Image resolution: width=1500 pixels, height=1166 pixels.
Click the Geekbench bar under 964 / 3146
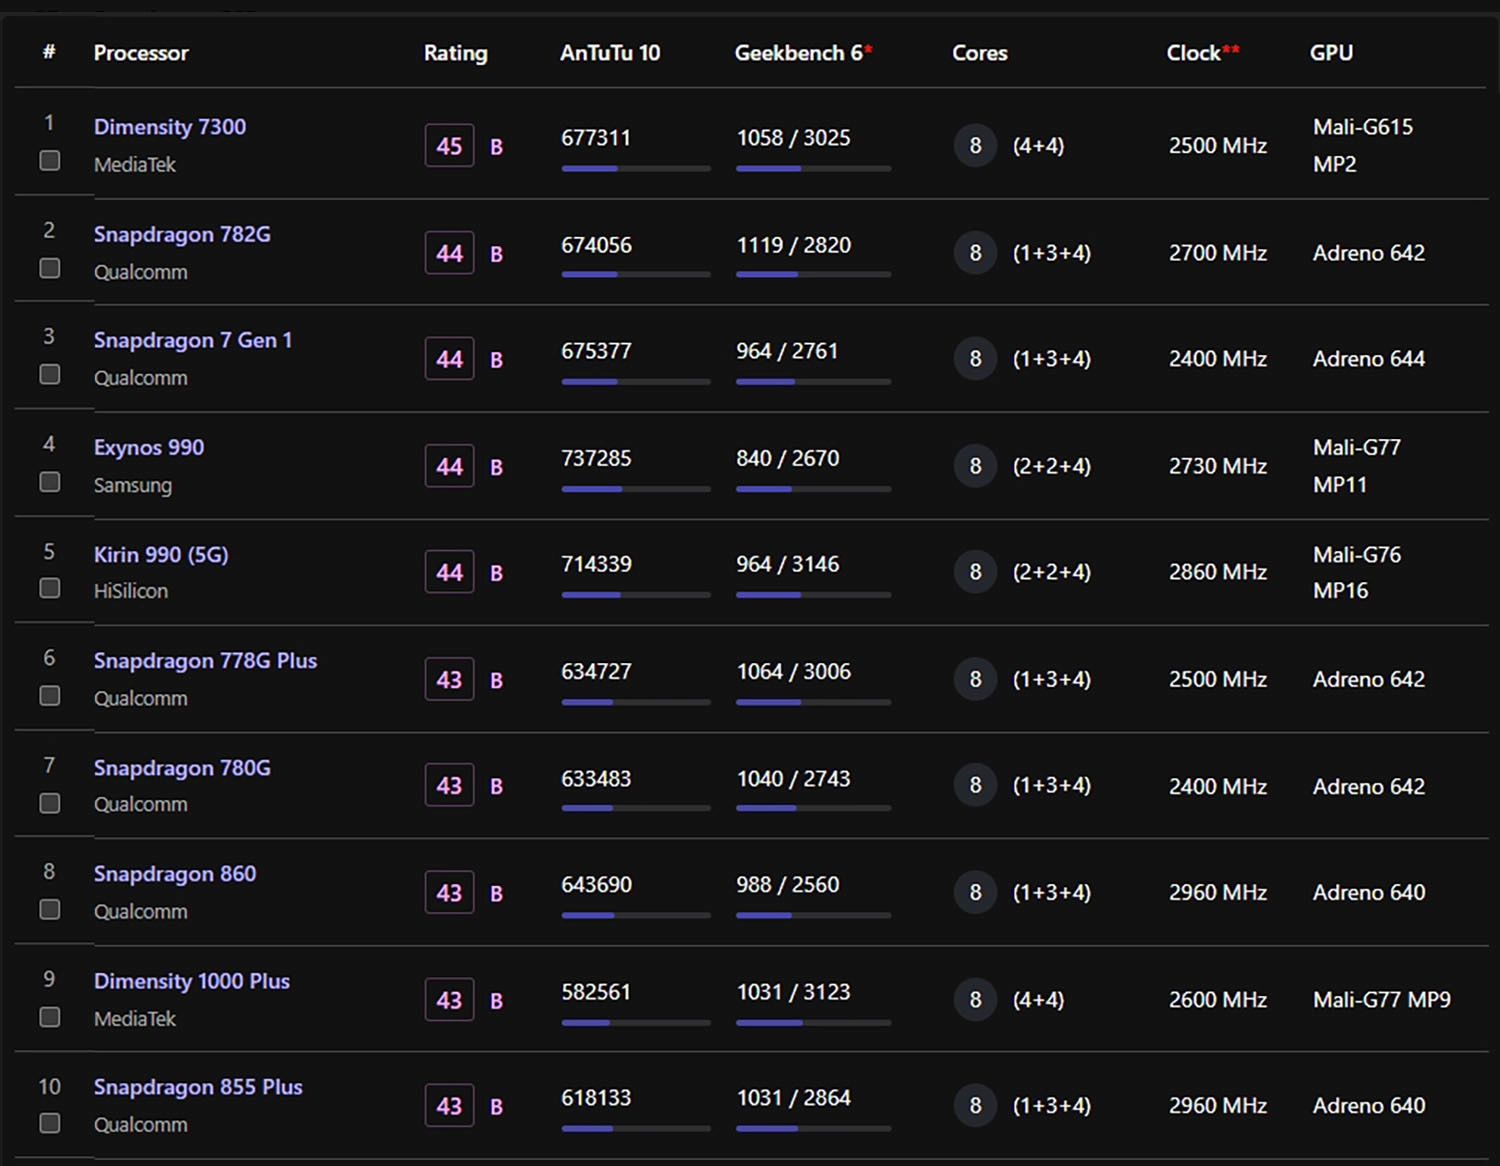point(813,595)
